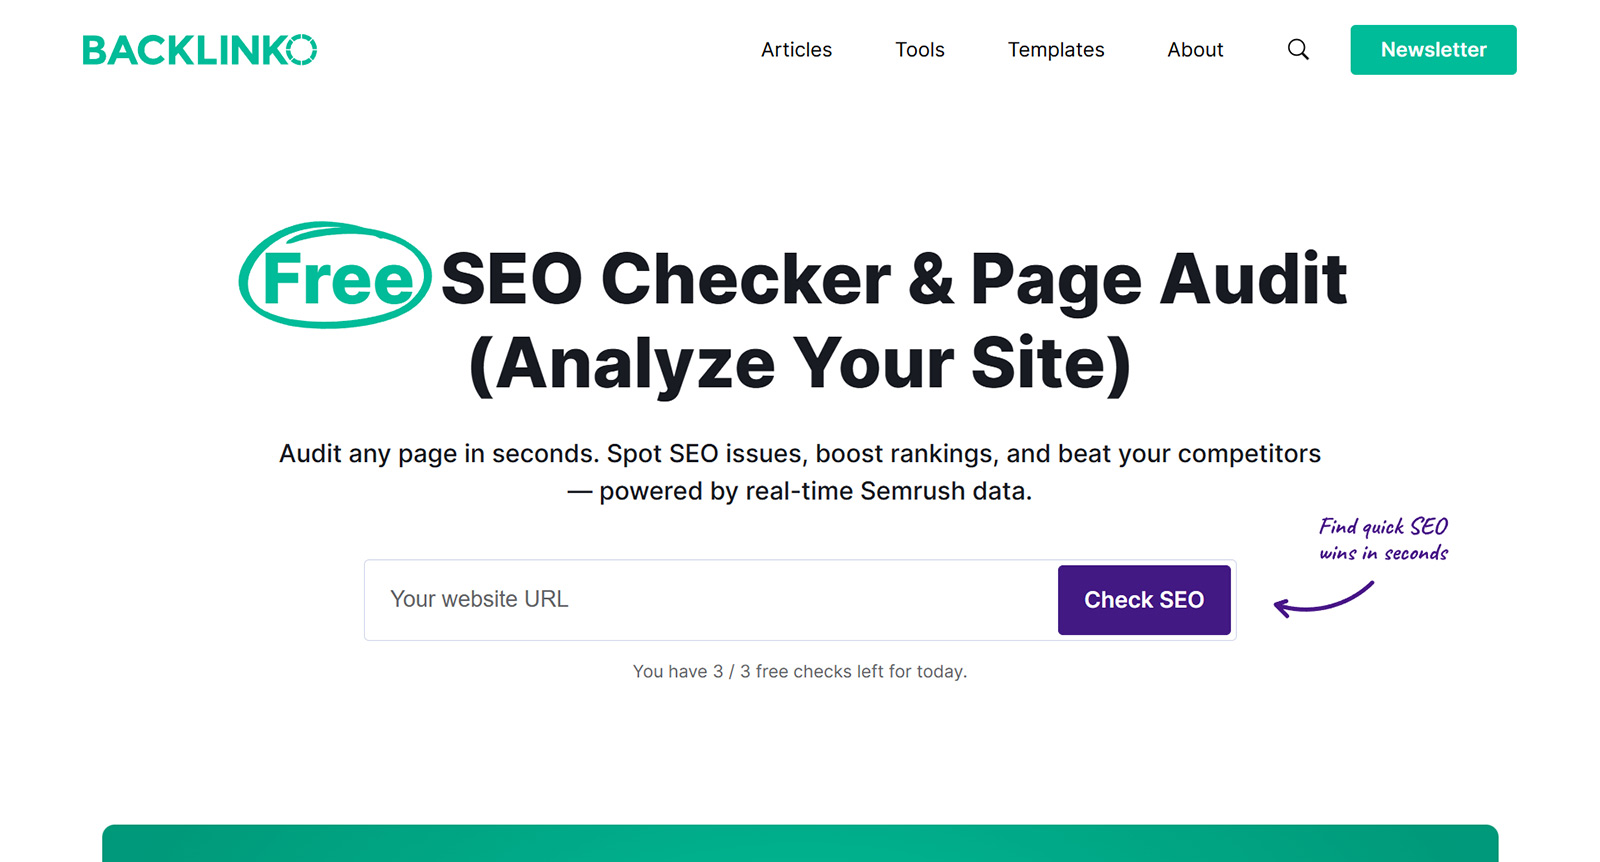Screen dimensions: 1600x862
Task: Click the Backlinko logo to go home
Action: point(199,49)
